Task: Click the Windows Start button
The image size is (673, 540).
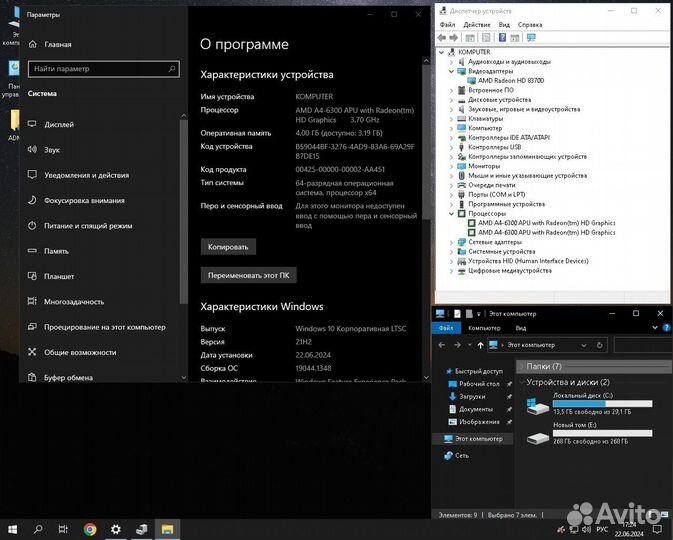Action: tap(12, 529)
